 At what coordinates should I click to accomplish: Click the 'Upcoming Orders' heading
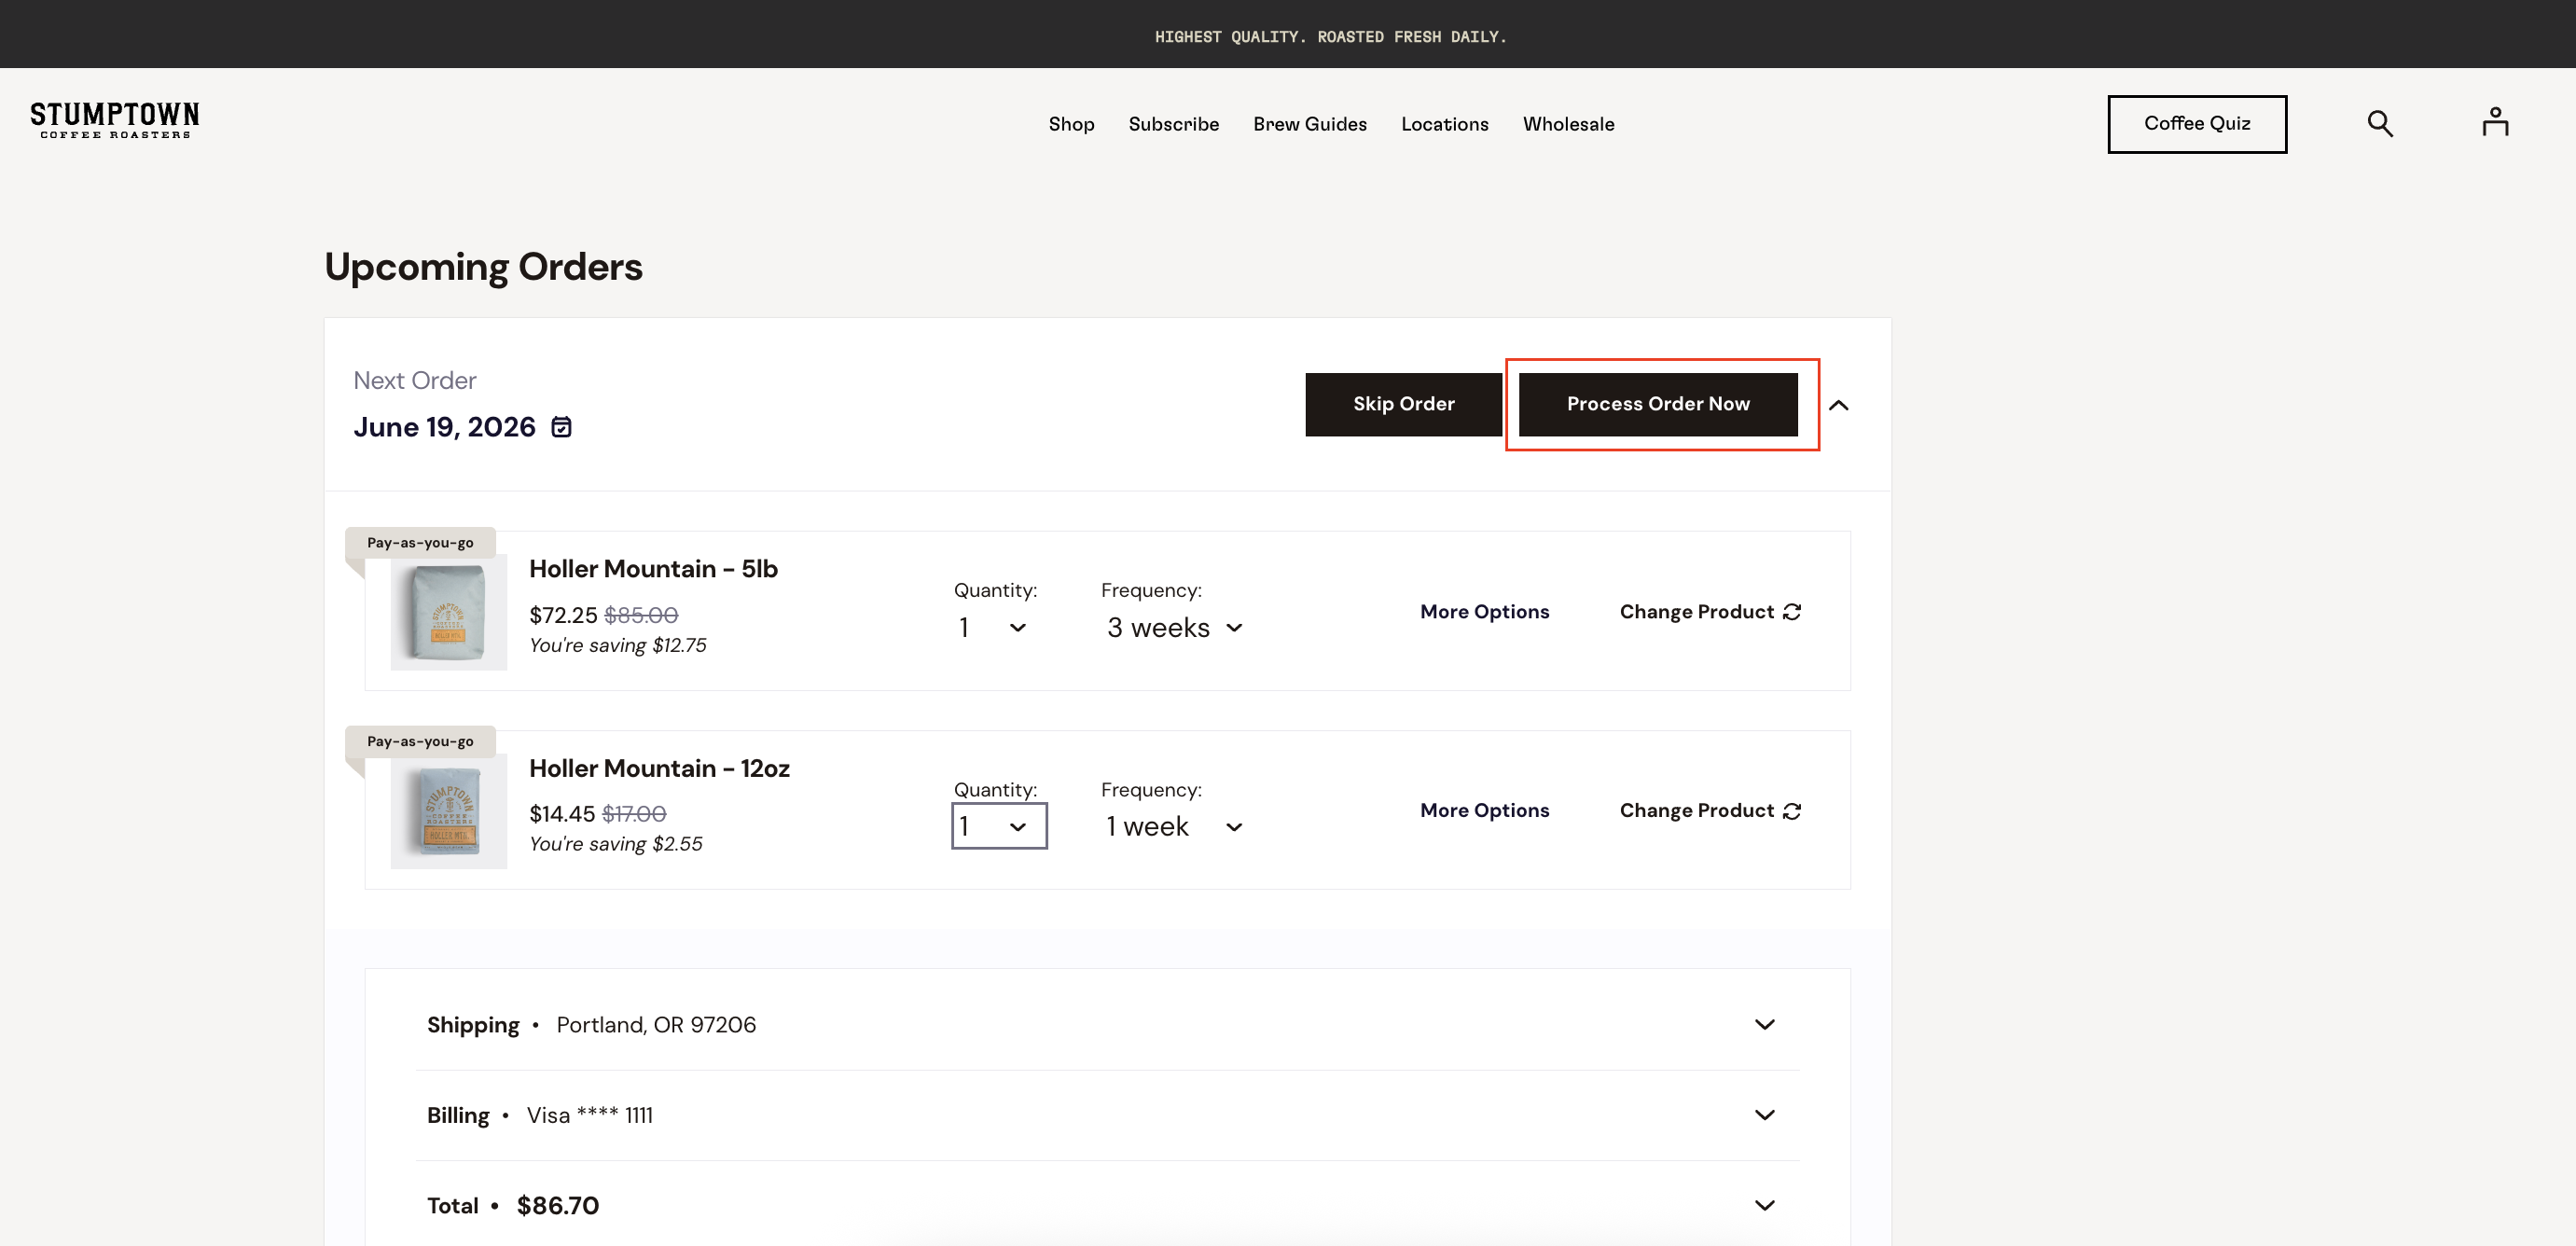(483, 267)
